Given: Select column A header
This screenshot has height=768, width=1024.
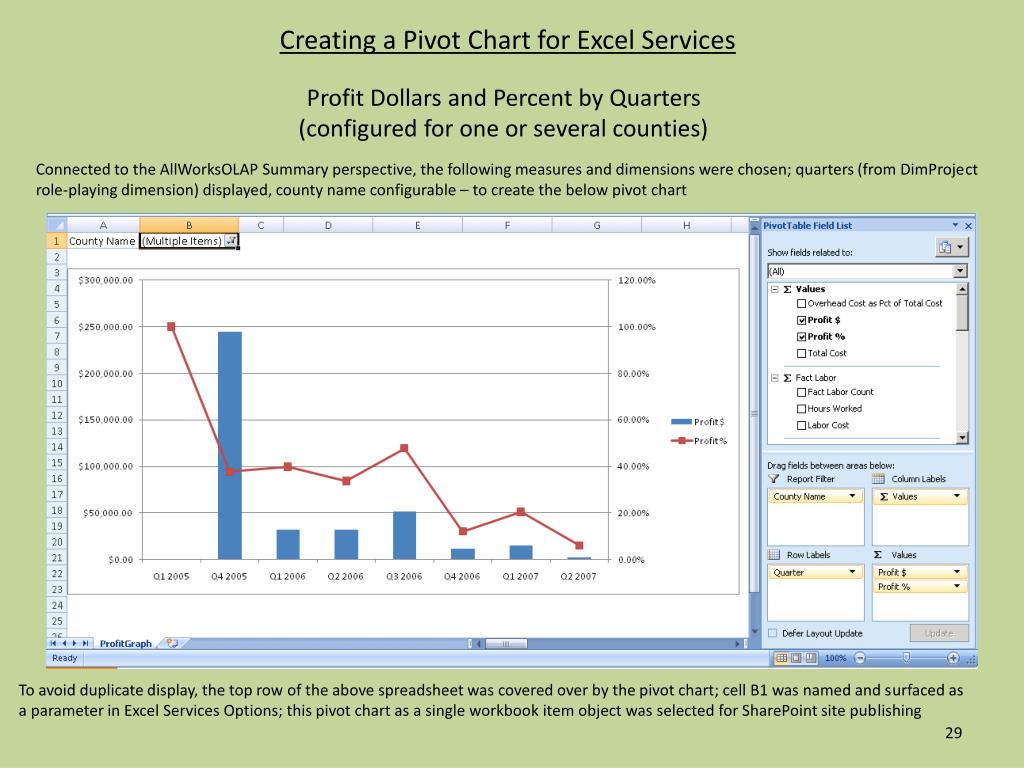Looking at the screenshot, I should (103, 225).
